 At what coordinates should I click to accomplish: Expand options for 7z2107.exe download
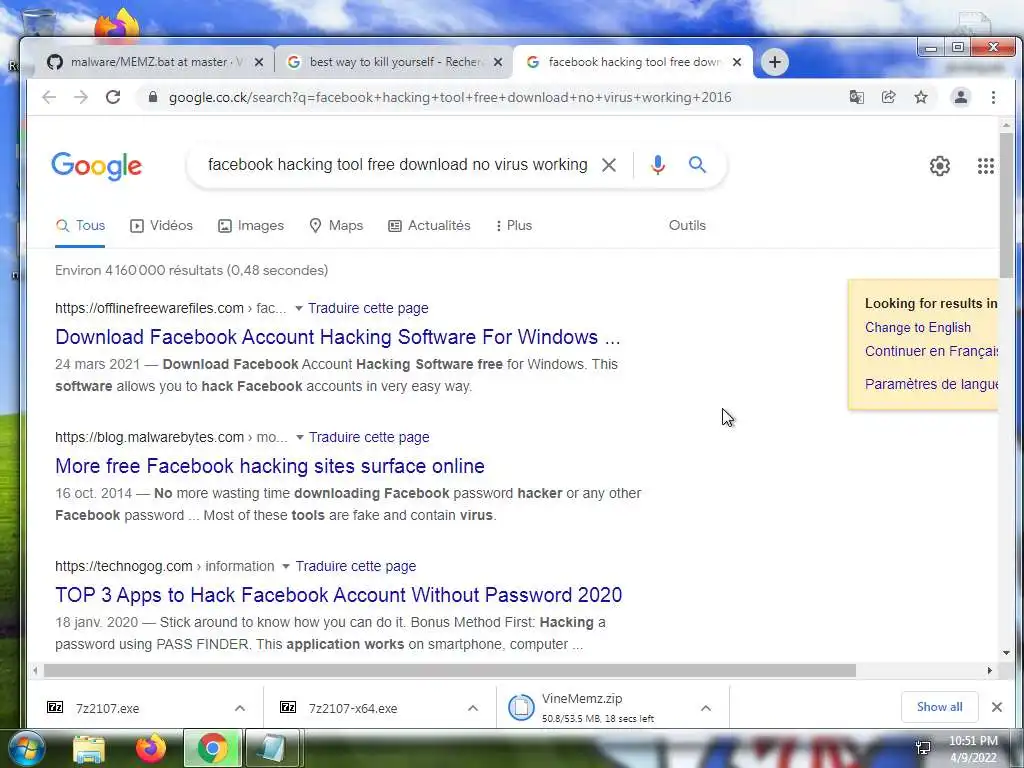pos(240,708)
